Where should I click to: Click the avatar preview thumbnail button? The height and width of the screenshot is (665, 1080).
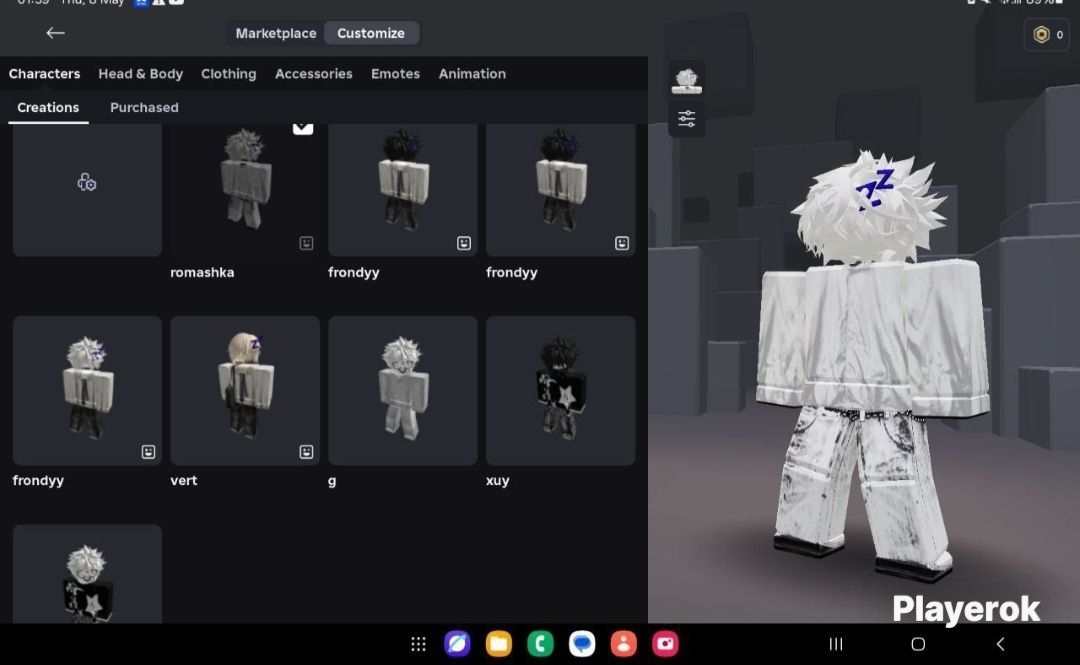tap(686, 79)
